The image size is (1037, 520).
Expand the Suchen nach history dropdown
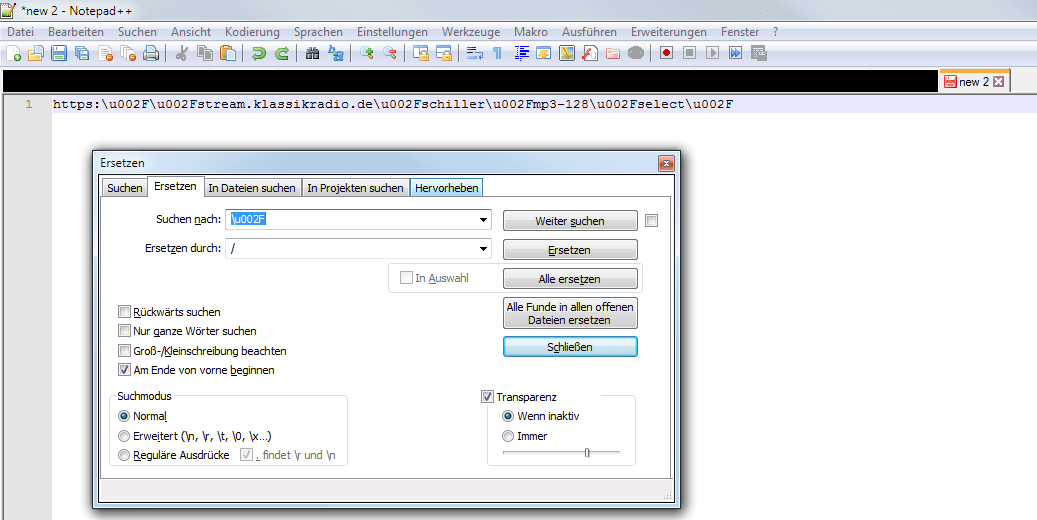[x=483, y=220]
